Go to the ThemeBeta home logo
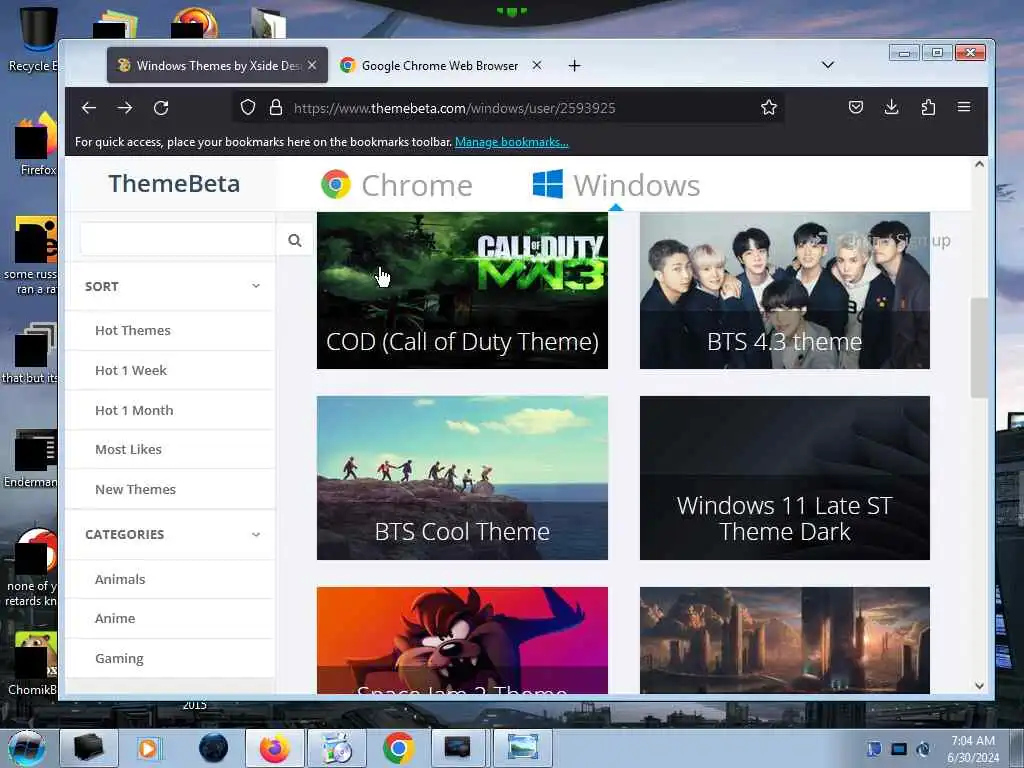Image resolution: width=1024 pixels, height=768 pixels. 174,184
